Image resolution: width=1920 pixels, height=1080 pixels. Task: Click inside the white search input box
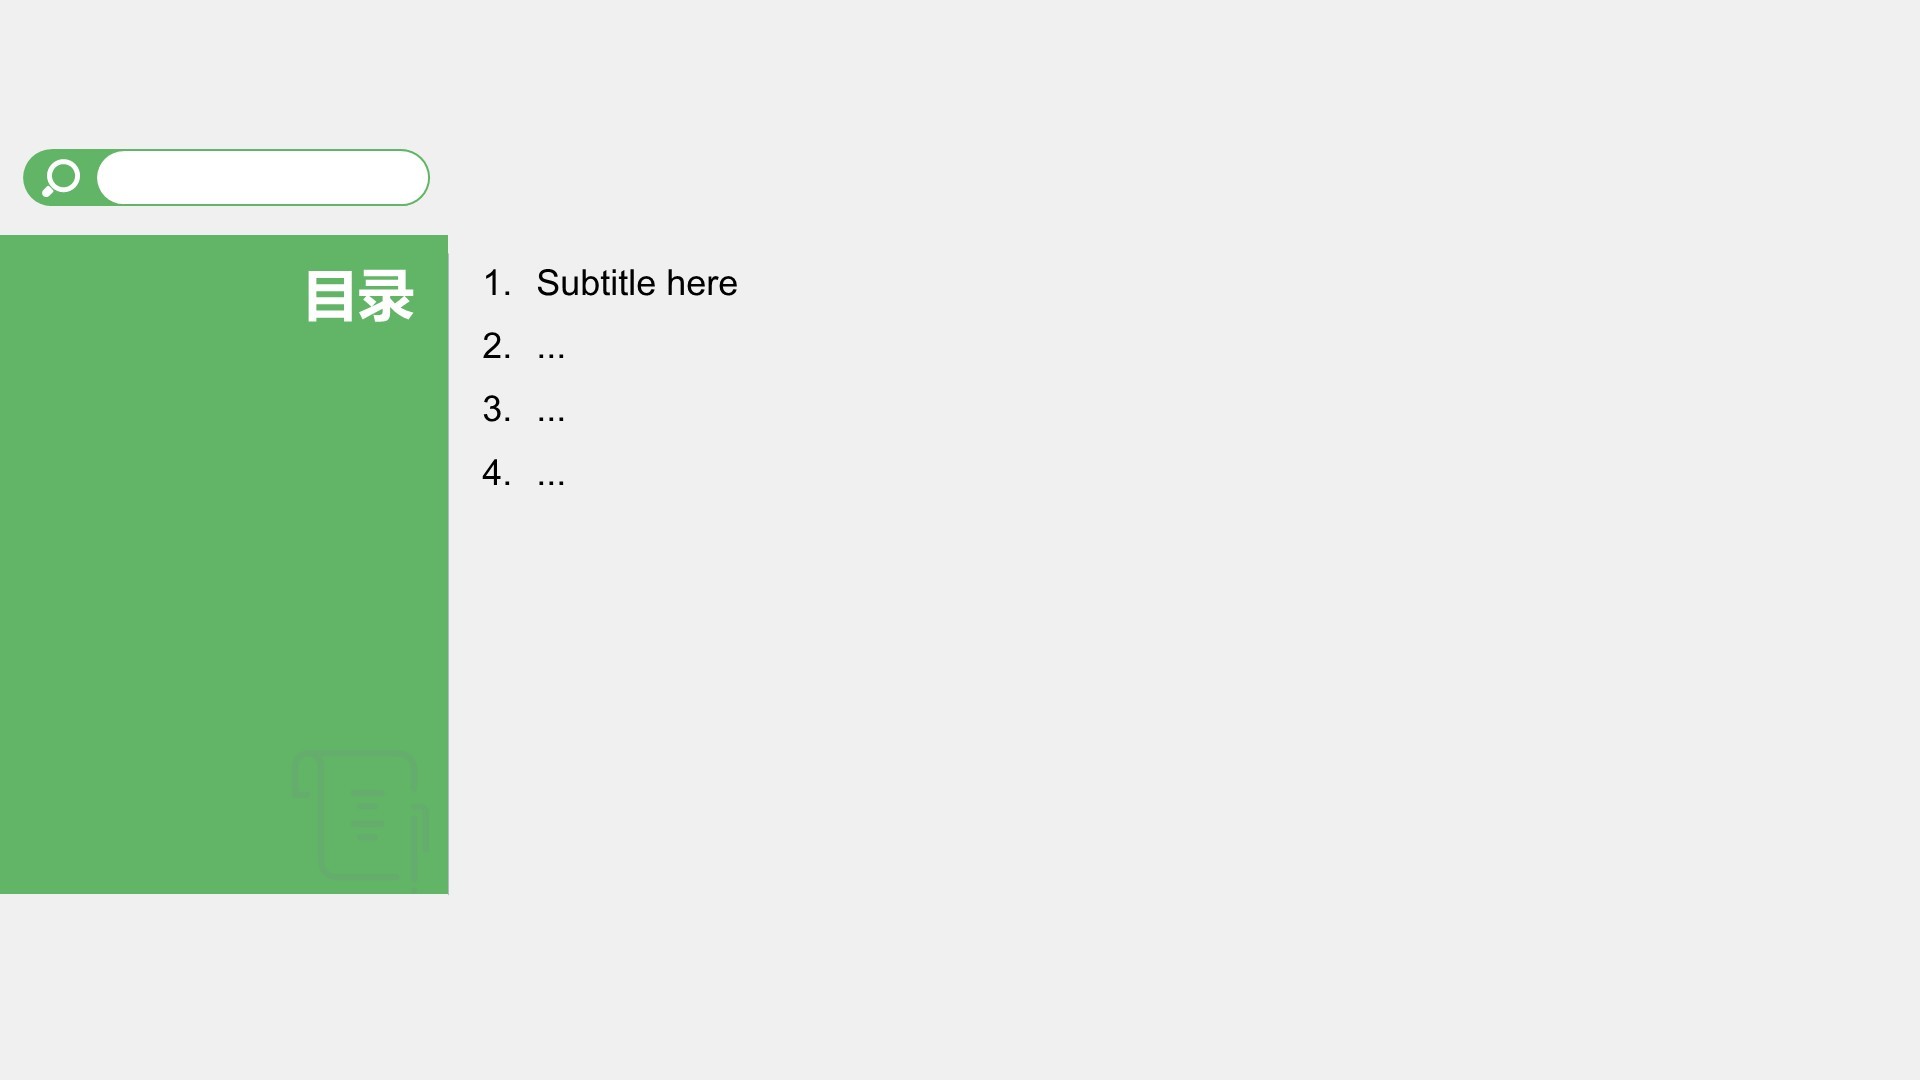263,178
